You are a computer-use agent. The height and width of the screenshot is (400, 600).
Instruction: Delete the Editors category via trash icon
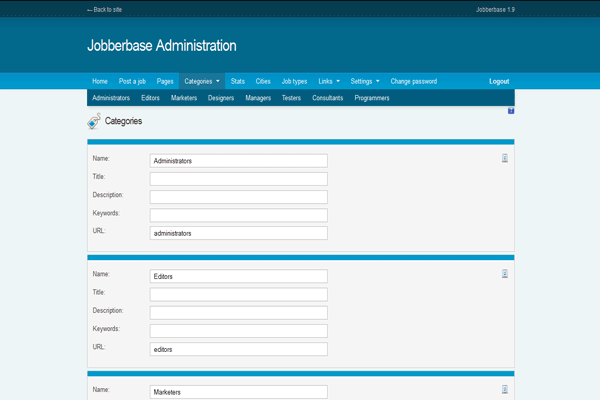coord(505,273)
